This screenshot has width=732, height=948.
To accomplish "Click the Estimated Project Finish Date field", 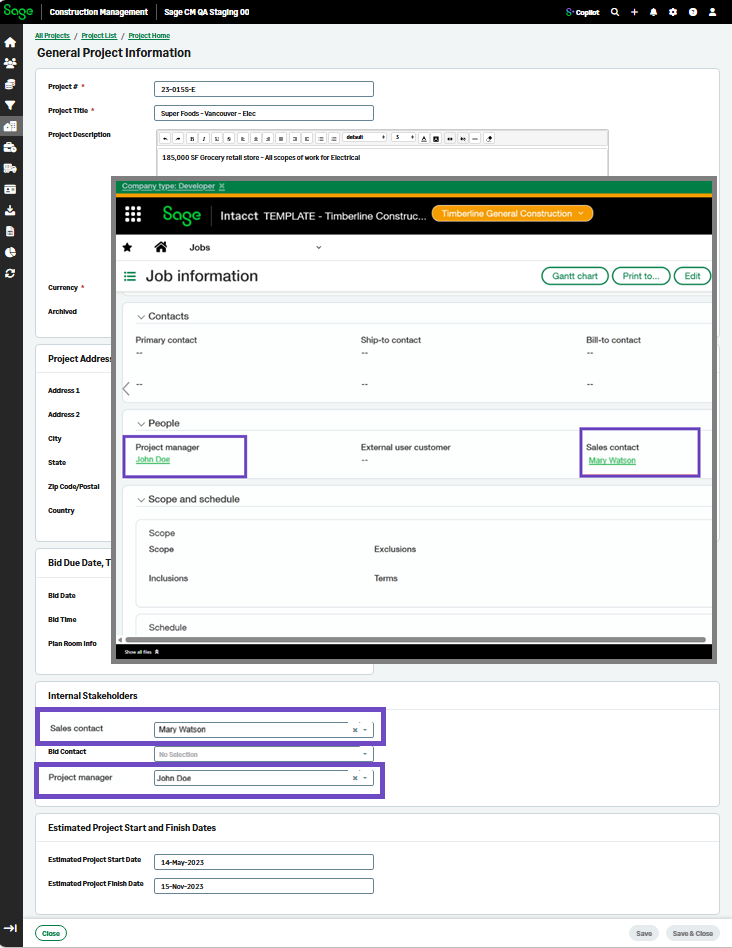I will point(264,886).
